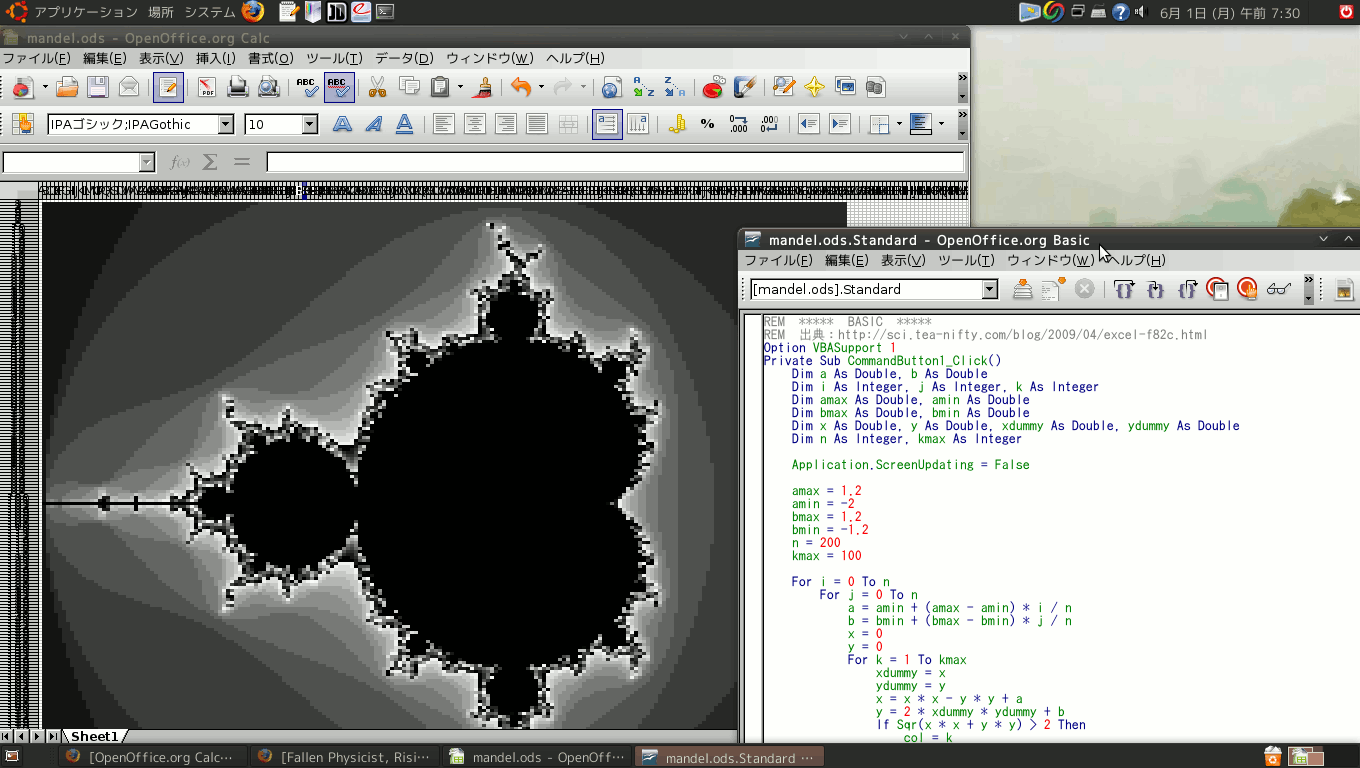Click the scissors Cut icon
This screenshot has width=1360, height=768.
point(377,88)
